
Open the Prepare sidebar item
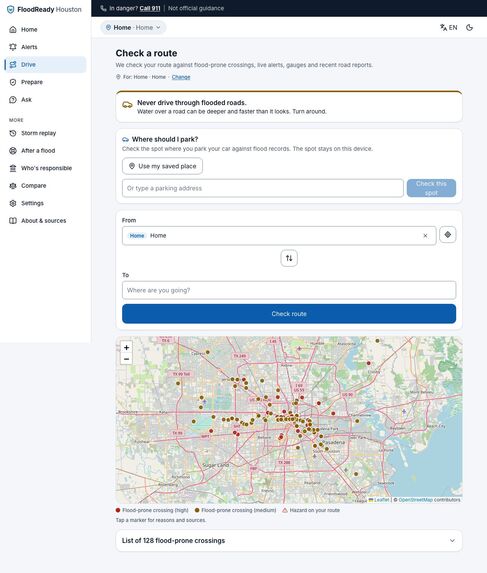(45, 82)
